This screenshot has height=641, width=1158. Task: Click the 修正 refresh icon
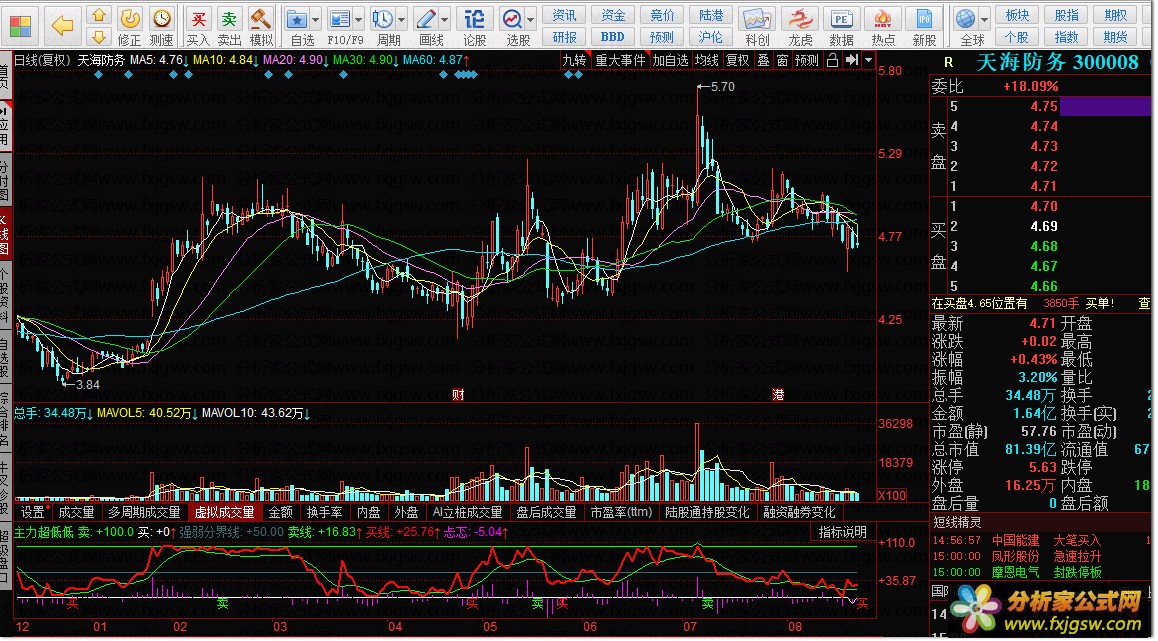pyautogui.click(x=130, y=18)
